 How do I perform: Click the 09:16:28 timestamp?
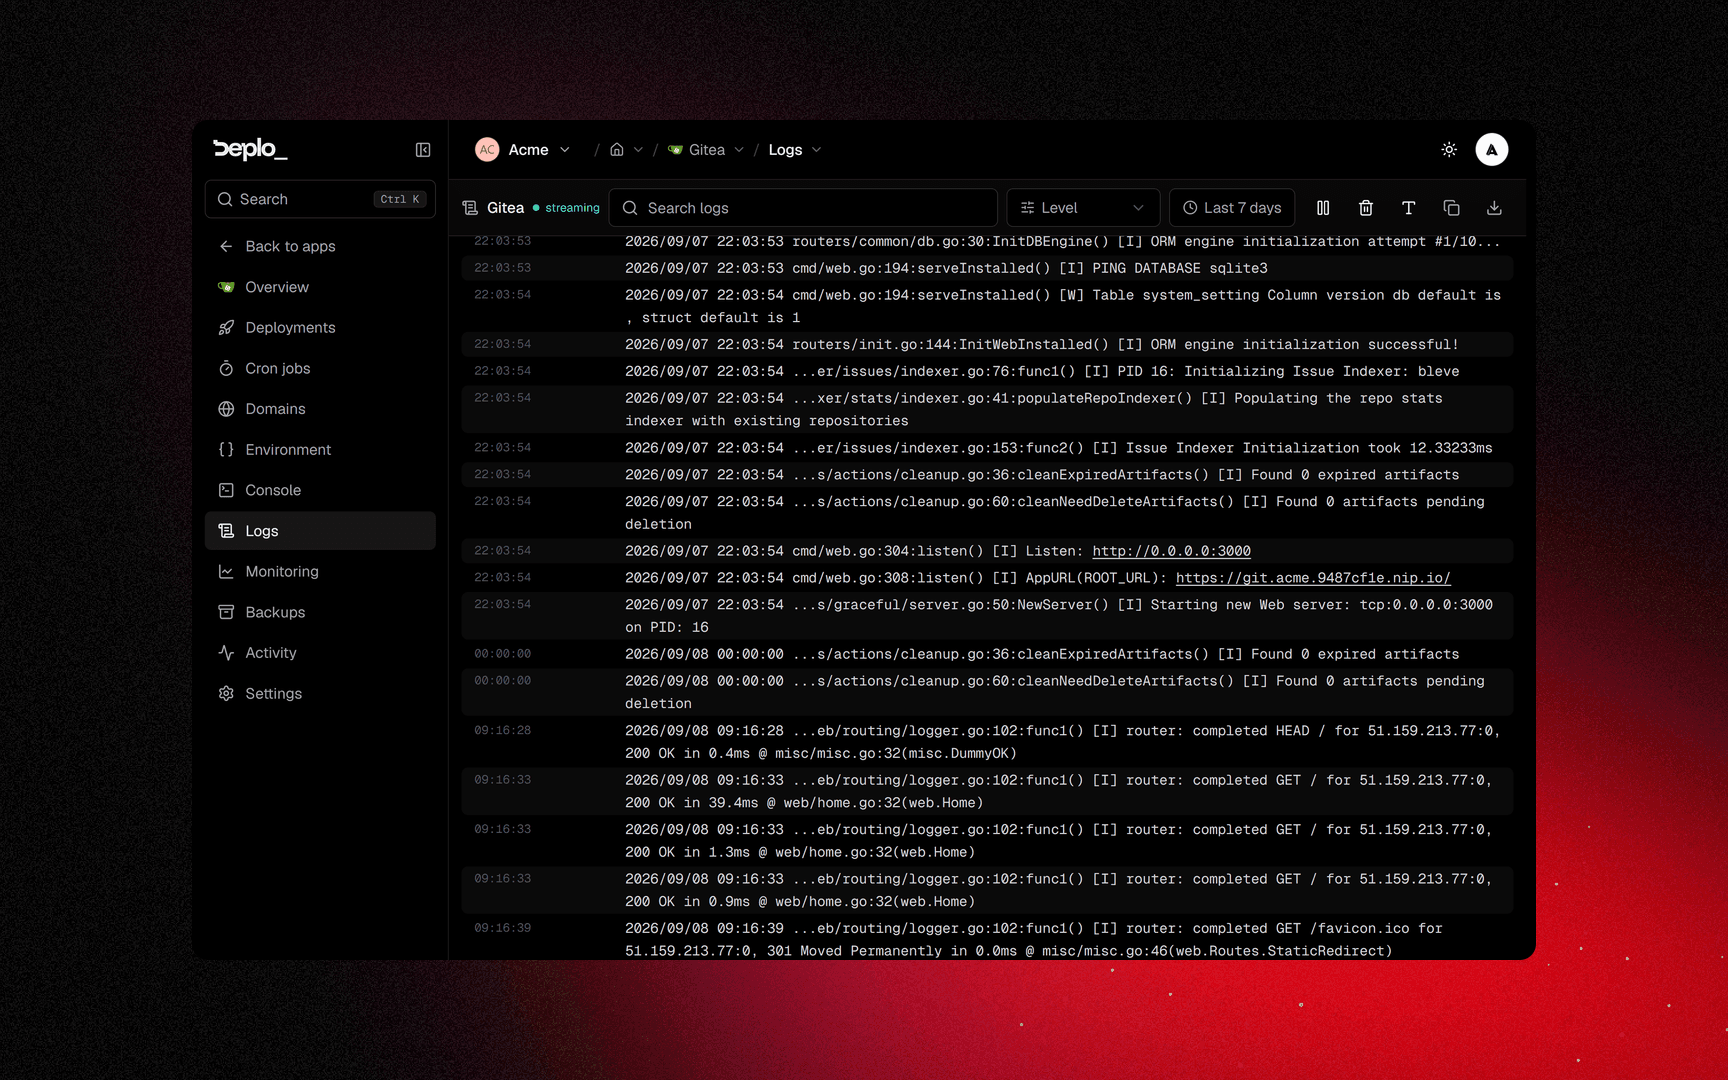[502, 731]
